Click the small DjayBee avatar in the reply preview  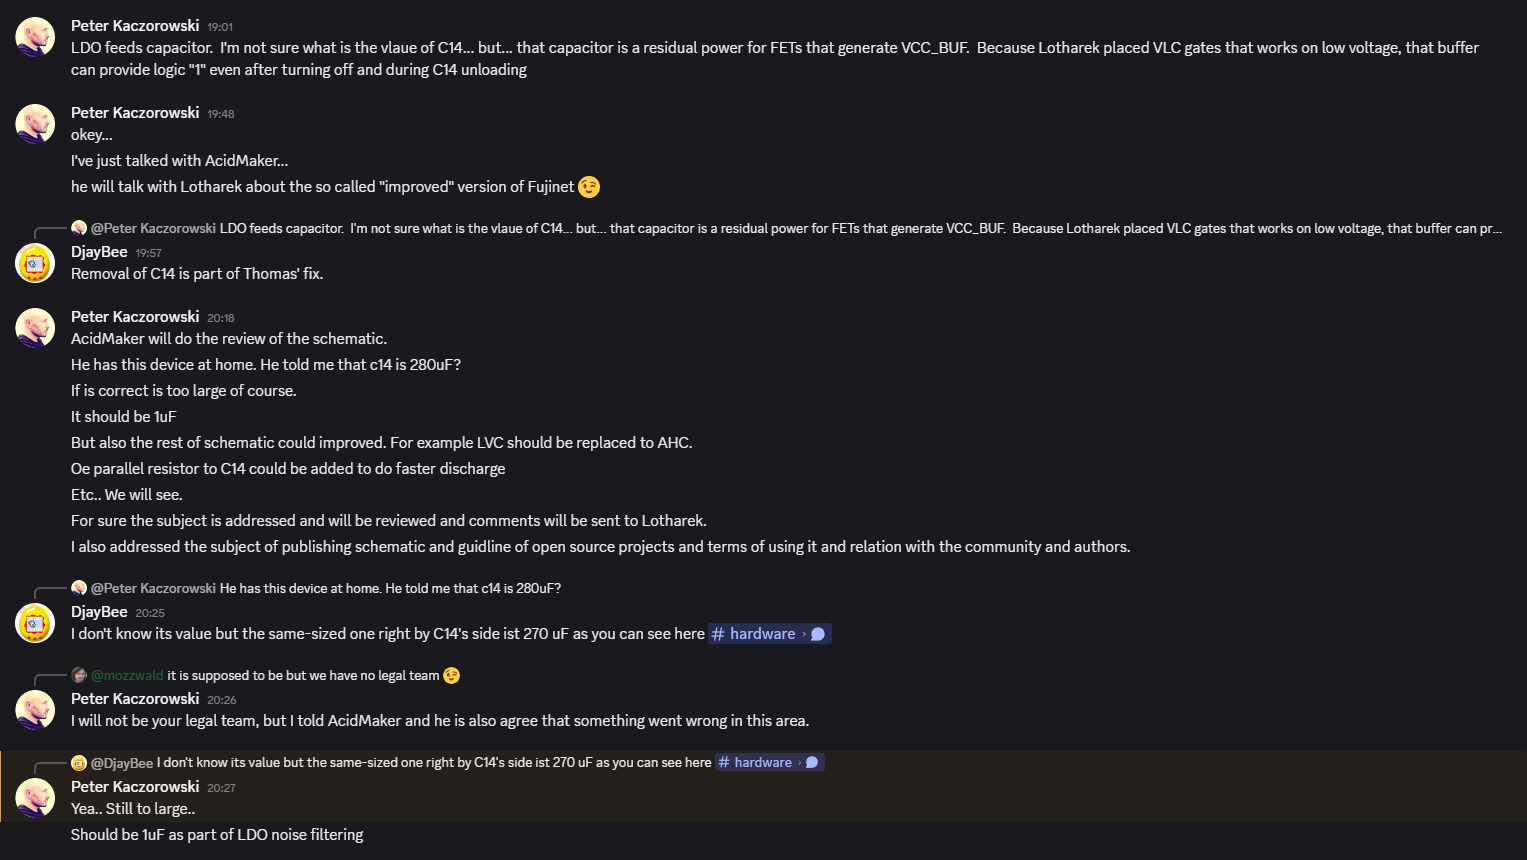point(79,763)
